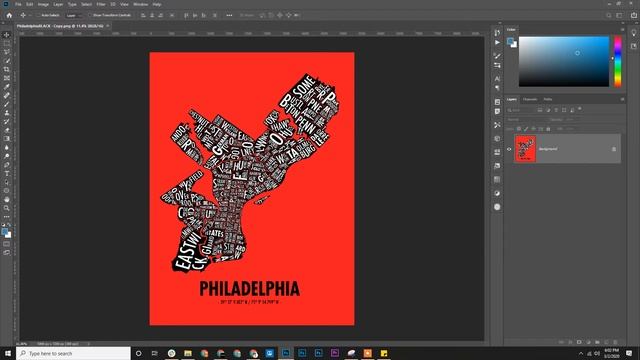This screenshot has width=640, height=360.
Task: Click the Home icon in options bar
Action: (x=9, y=16)
